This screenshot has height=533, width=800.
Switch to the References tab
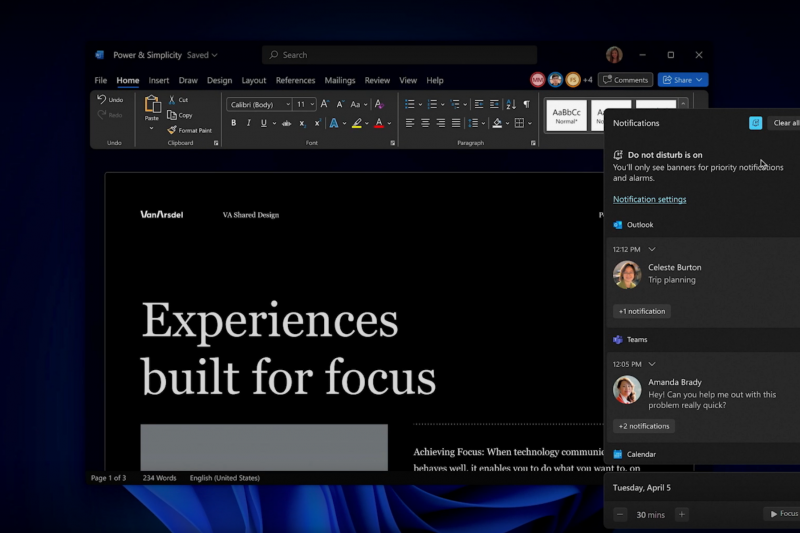click(295, 81)
